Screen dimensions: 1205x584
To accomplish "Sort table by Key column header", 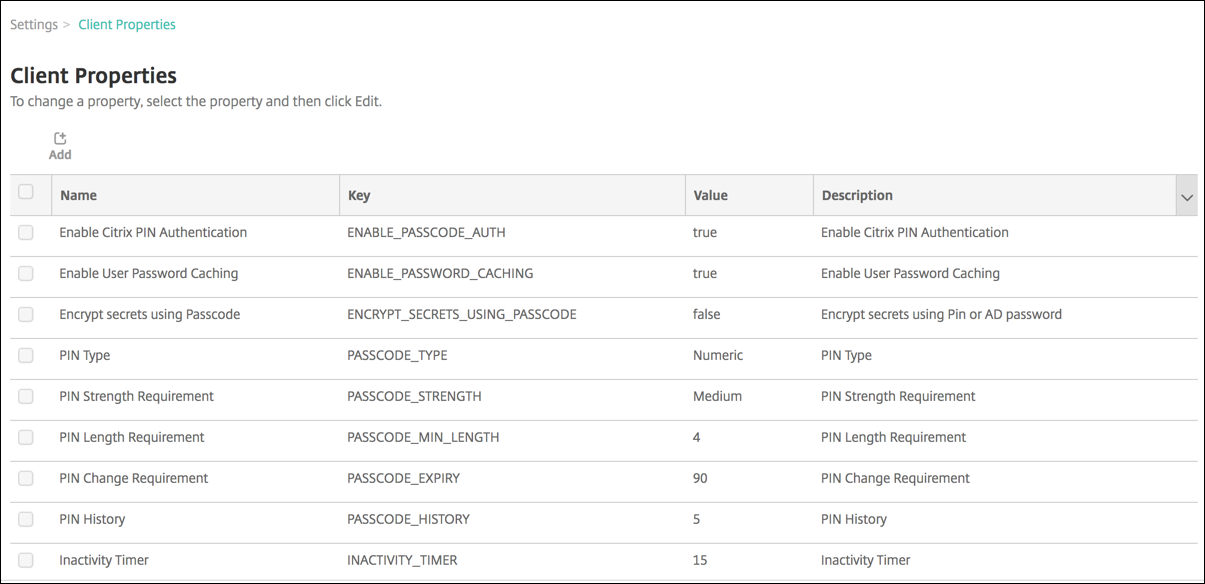I will pyautogui.click(x=359, y=196).
